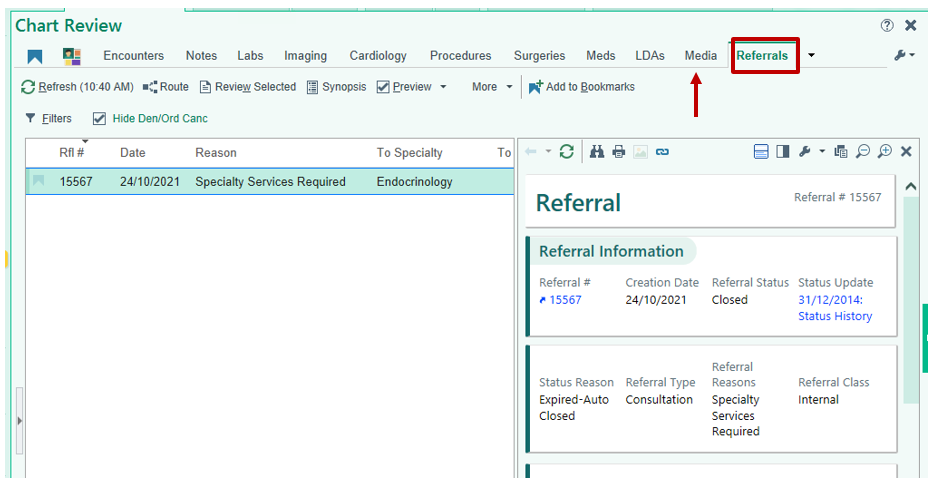Toggle Hide Den/Ord Canc checkbox

(100, 119)
